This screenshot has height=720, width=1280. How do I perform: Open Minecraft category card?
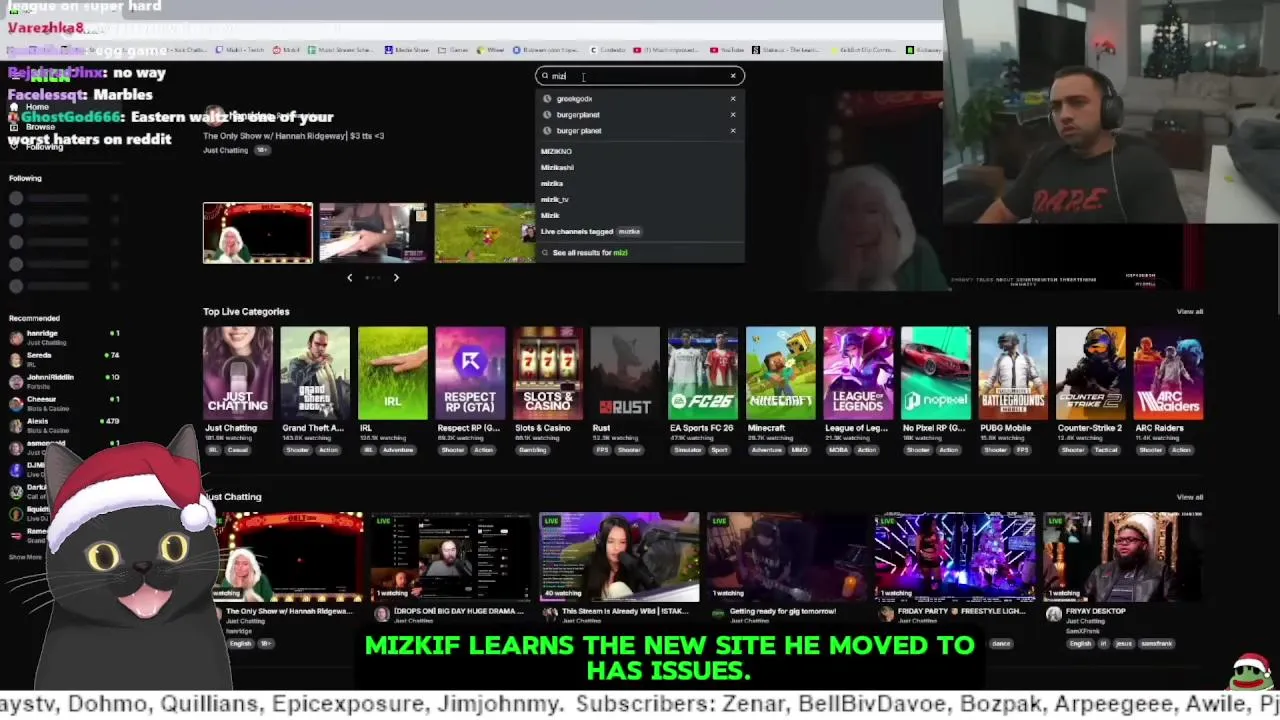[780, 372]
